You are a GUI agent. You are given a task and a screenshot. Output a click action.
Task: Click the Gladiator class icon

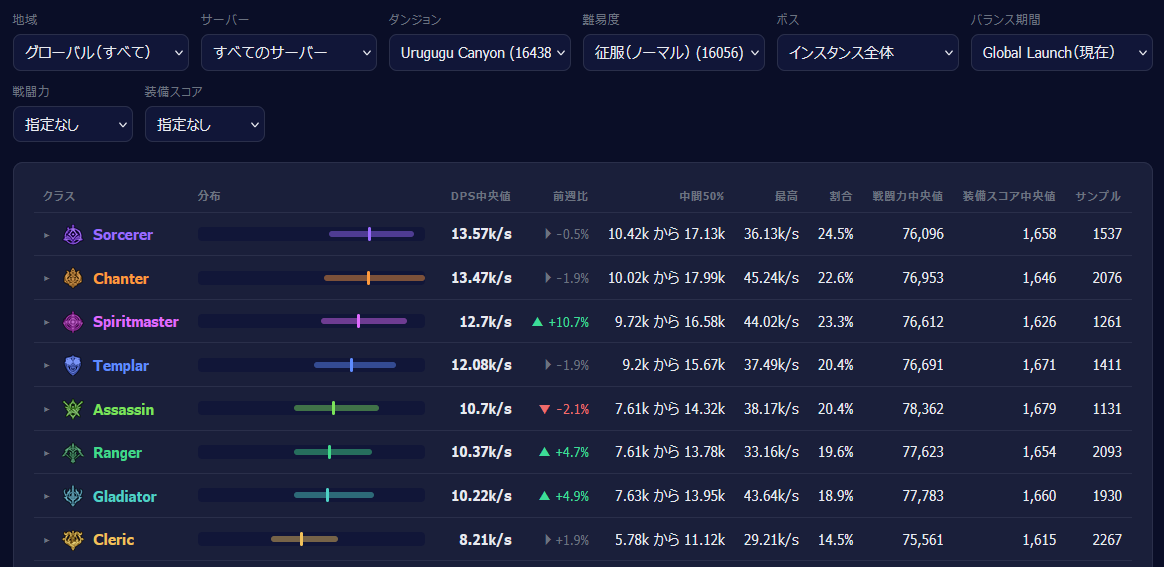tap(73, 496)
